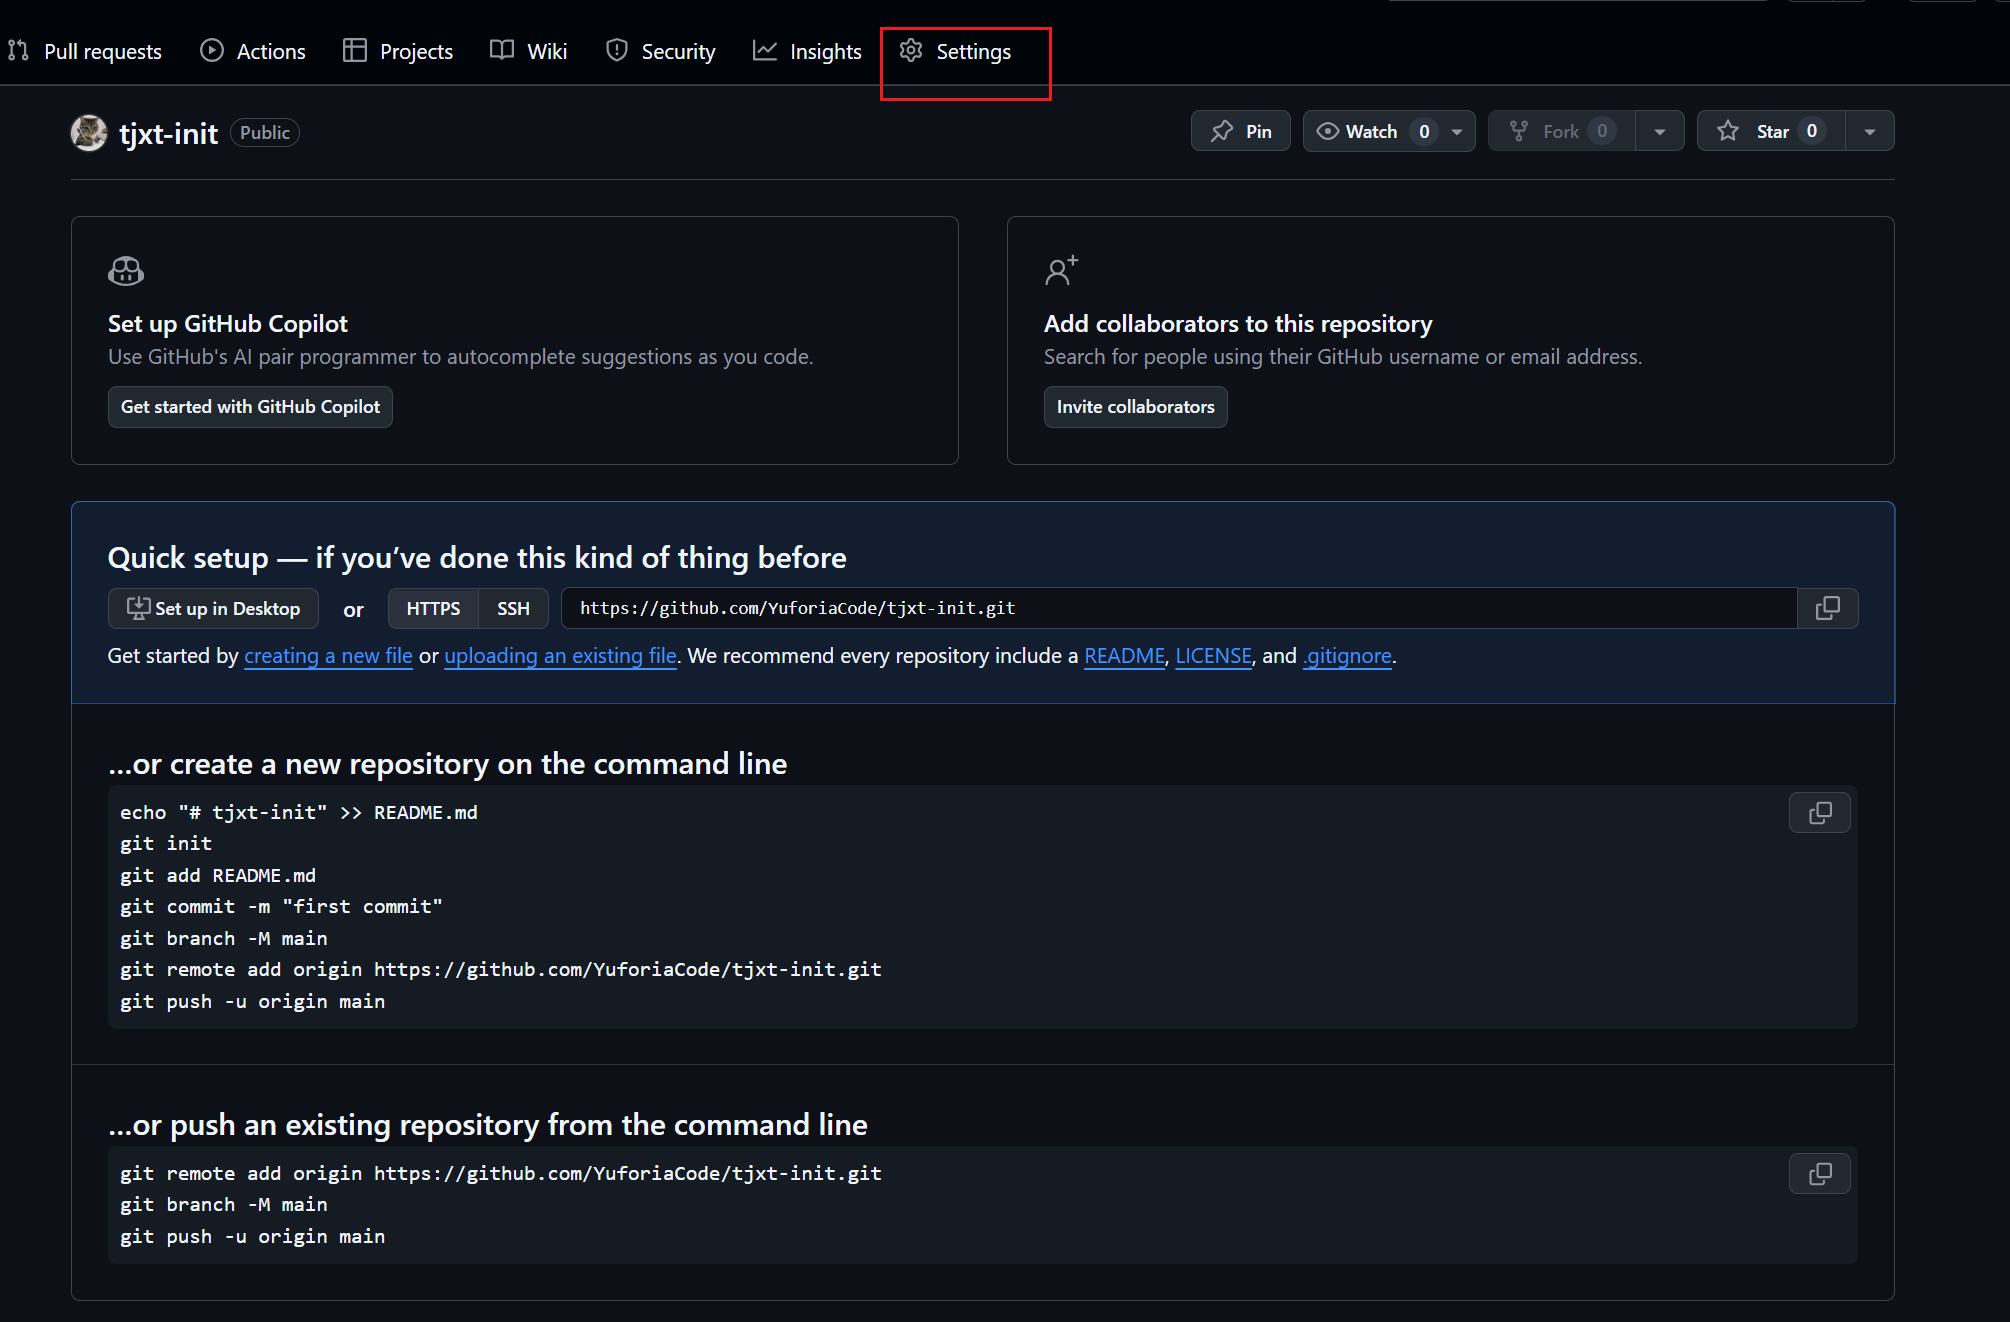Click the tjxt-init owner avatar

(89, 133)
